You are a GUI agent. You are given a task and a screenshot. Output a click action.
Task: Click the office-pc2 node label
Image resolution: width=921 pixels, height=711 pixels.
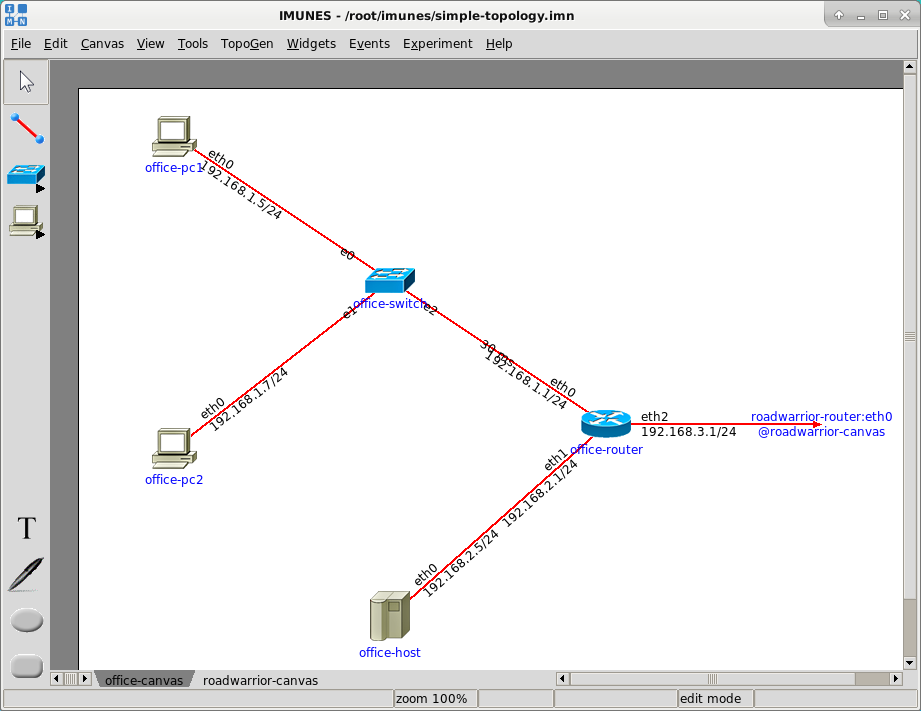(x=174, y=479)
